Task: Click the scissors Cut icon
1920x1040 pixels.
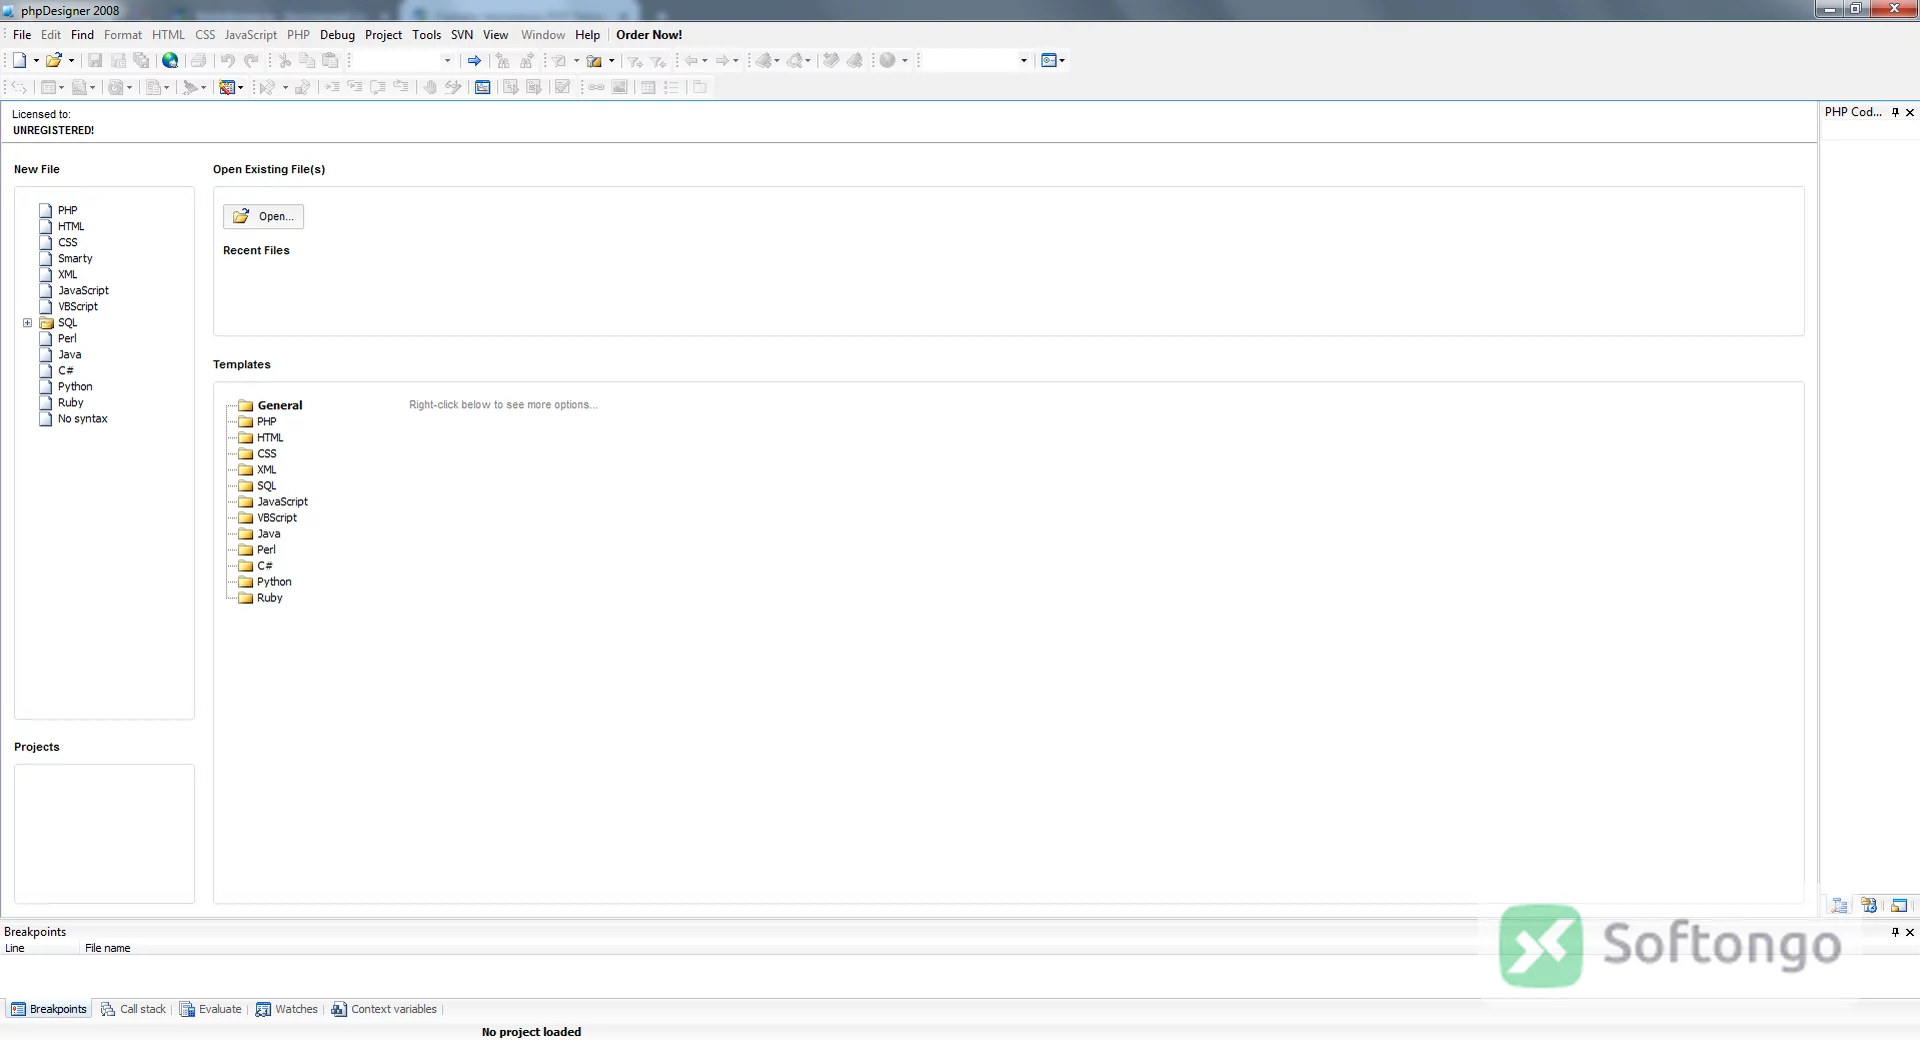Action: (285, 61)
